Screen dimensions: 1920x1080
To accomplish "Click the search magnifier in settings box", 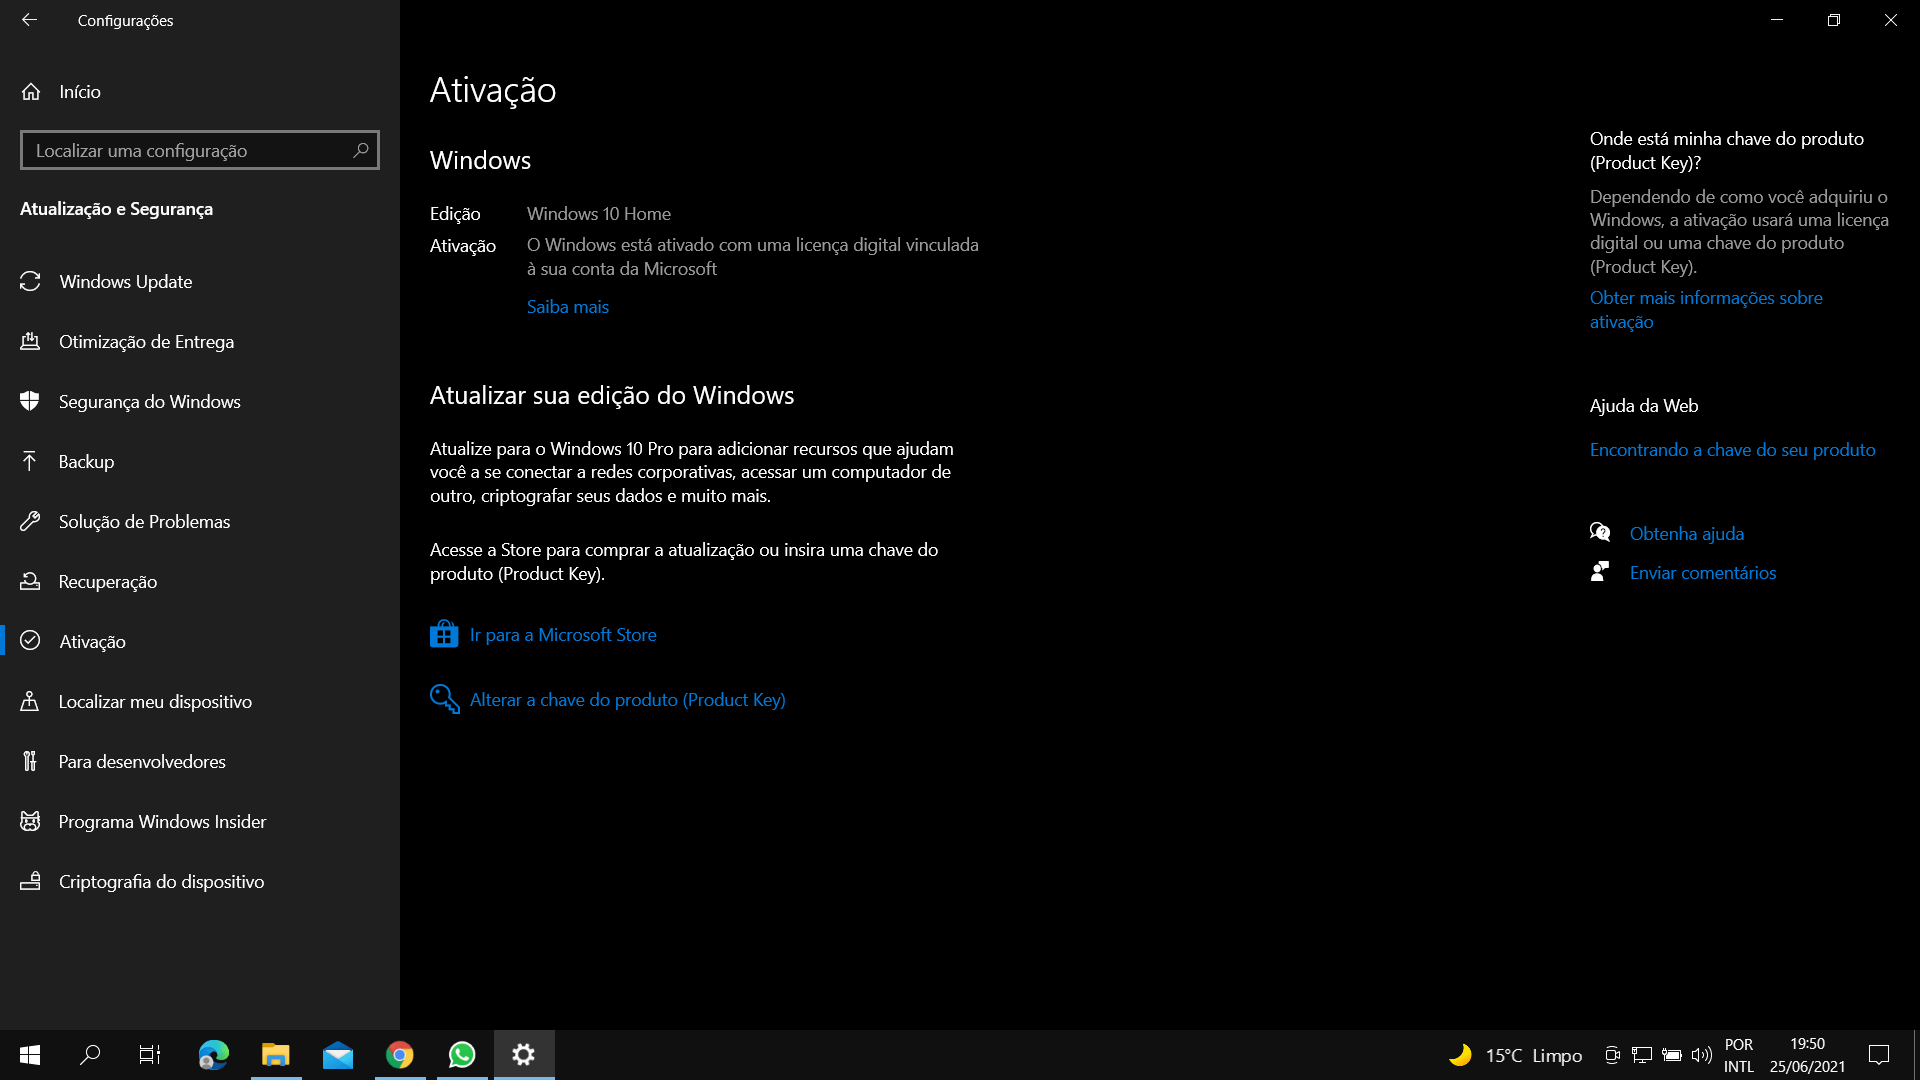I will [361, 150].
